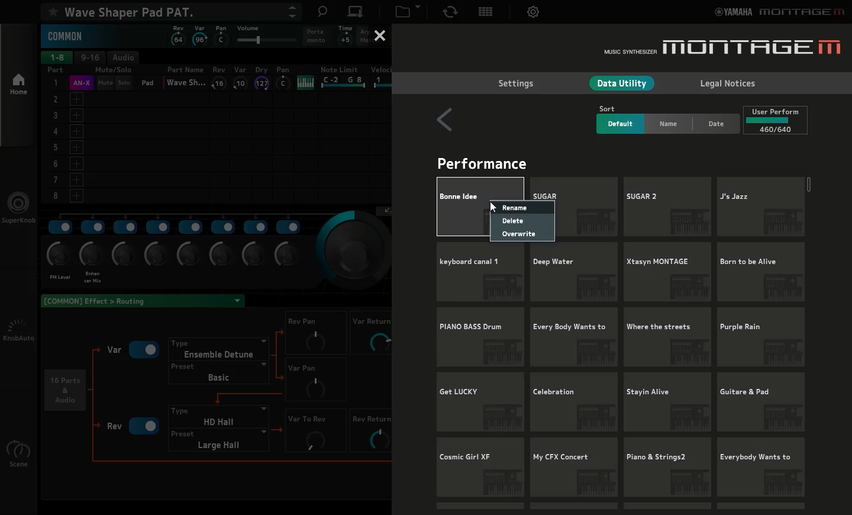Click the search magnifier icon
The width and height of the screenshot is (852, 515).
click(x=323, y=12)
